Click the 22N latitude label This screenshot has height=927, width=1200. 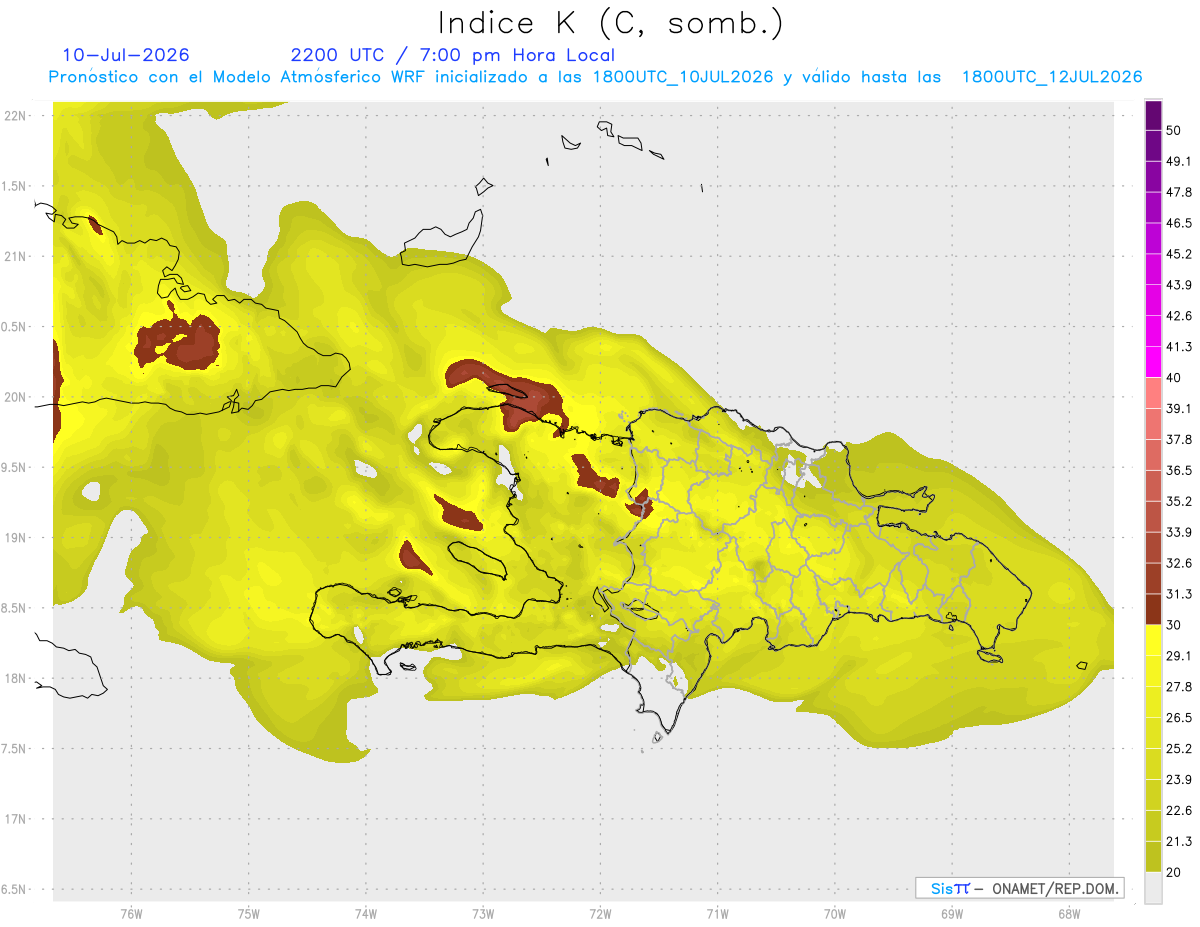pos(16,115)
